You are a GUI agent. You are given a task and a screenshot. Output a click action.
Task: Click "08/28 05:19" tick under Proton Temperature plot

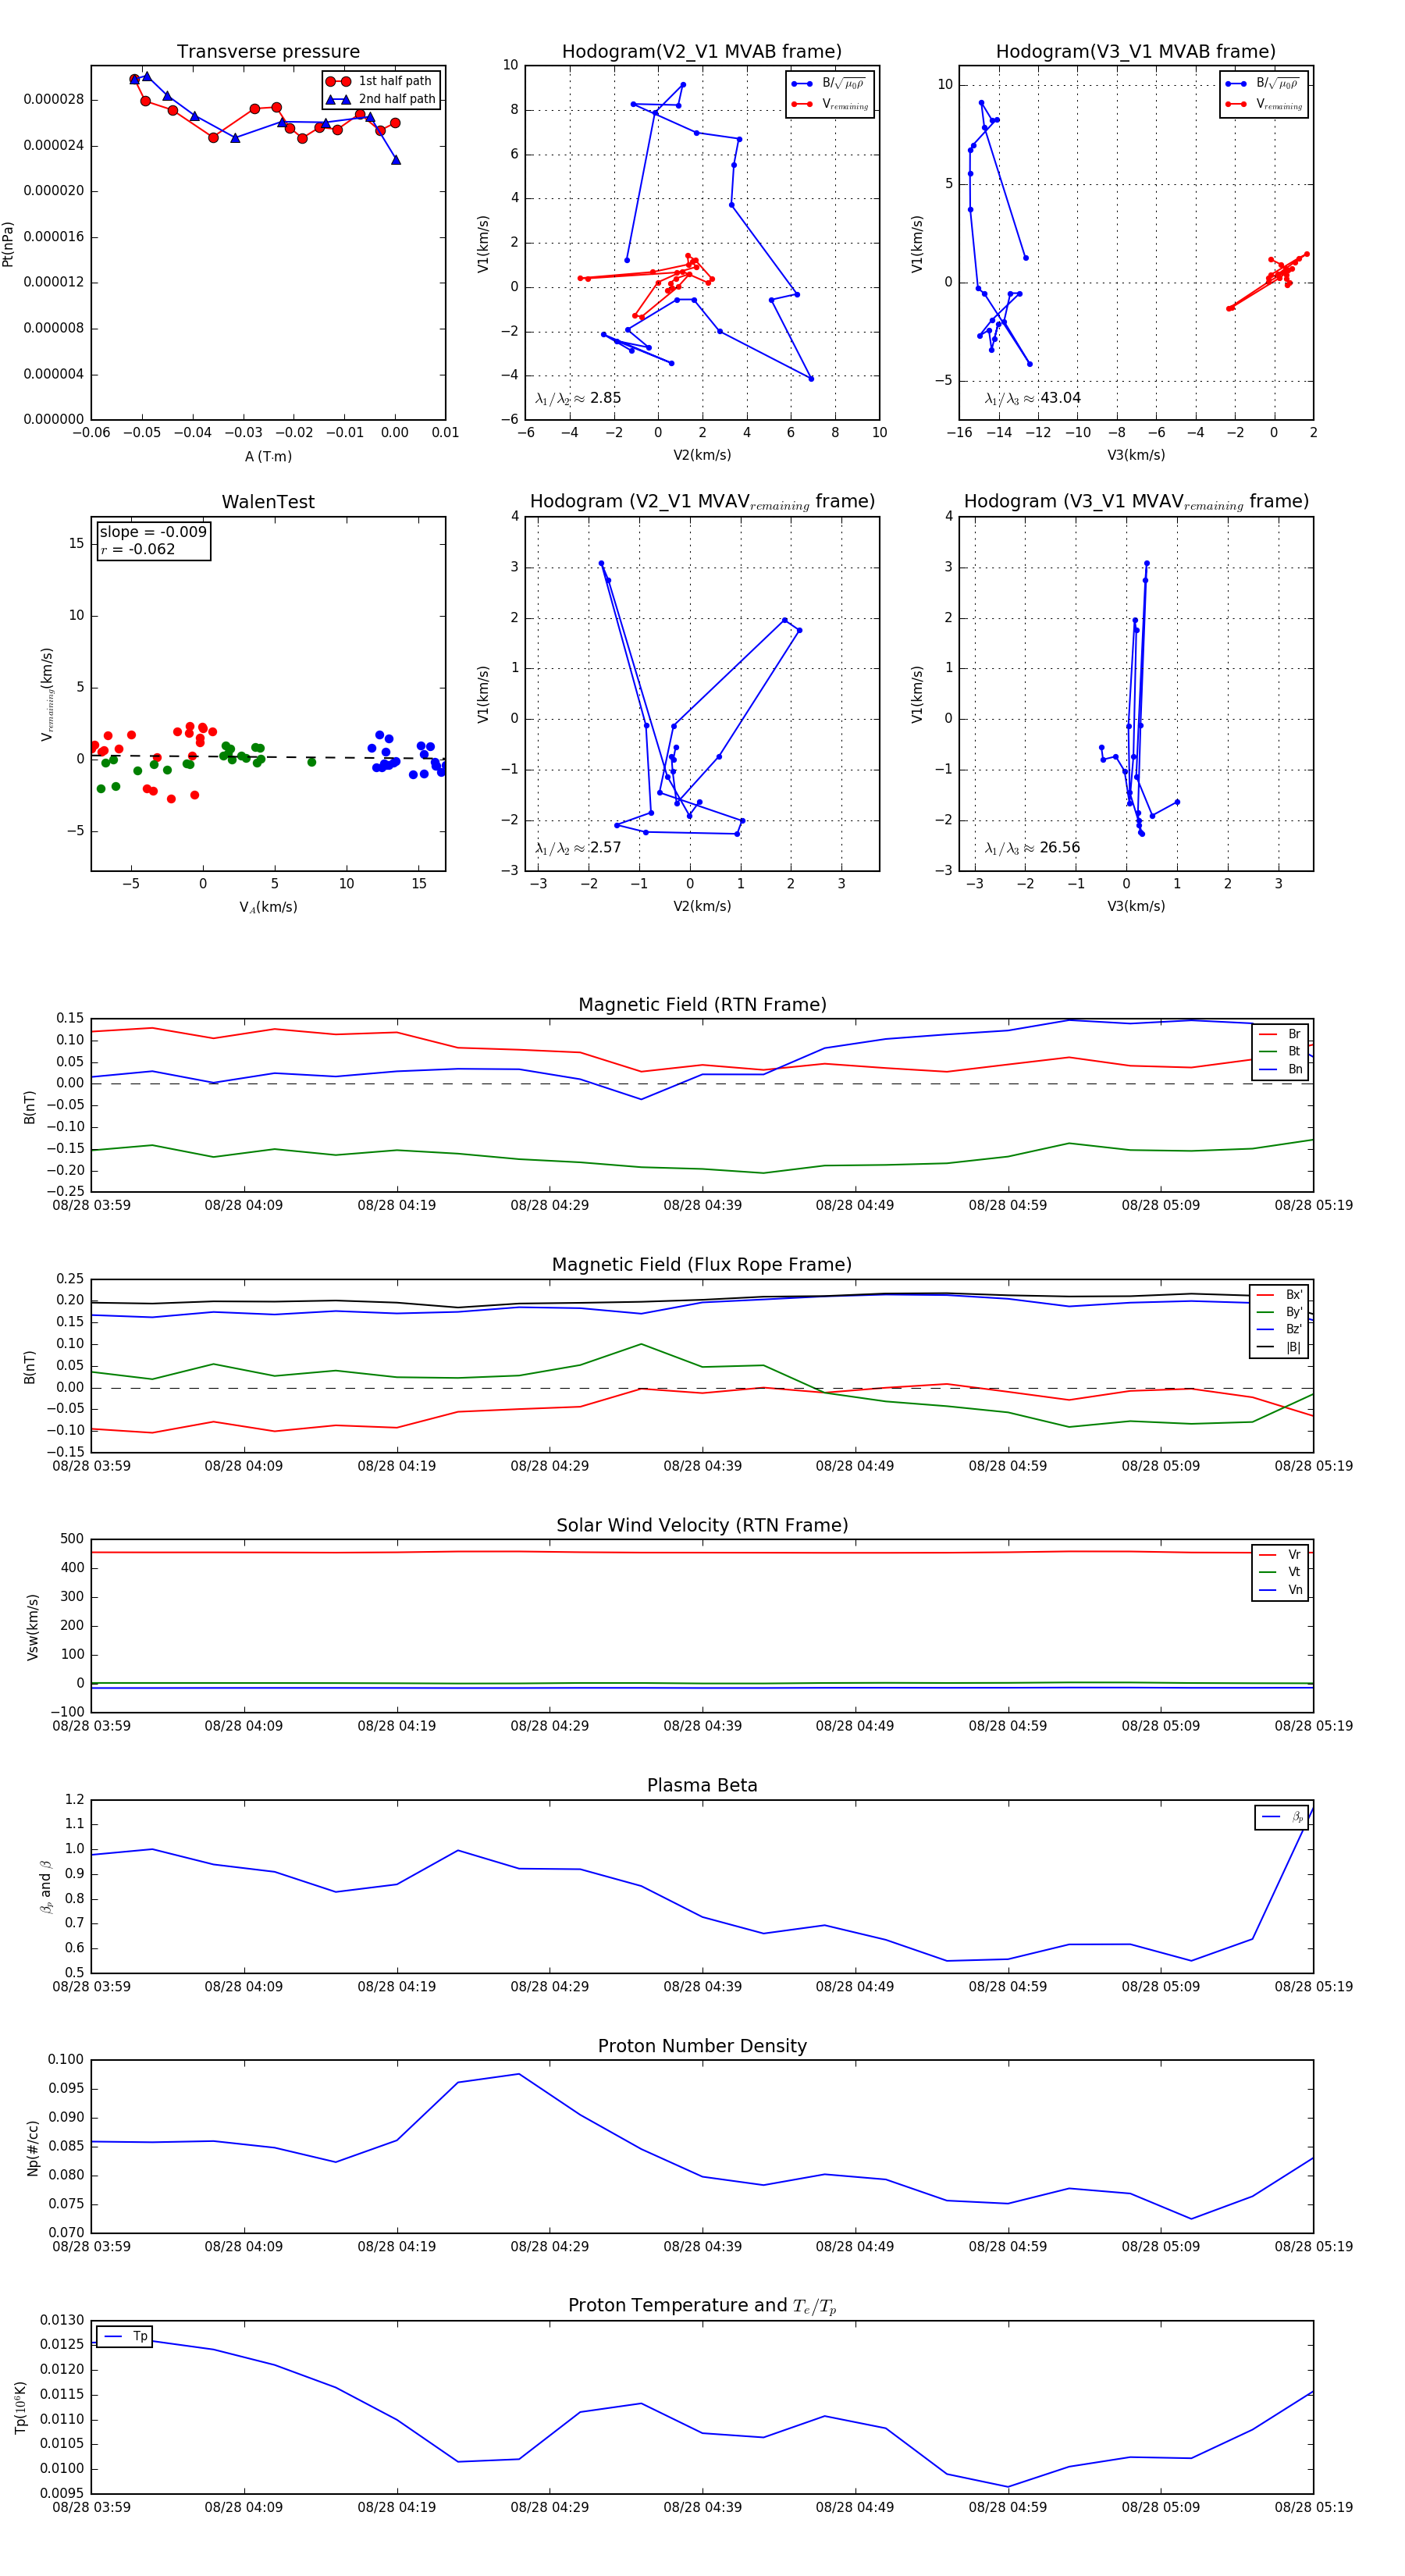[1313, 2507]
